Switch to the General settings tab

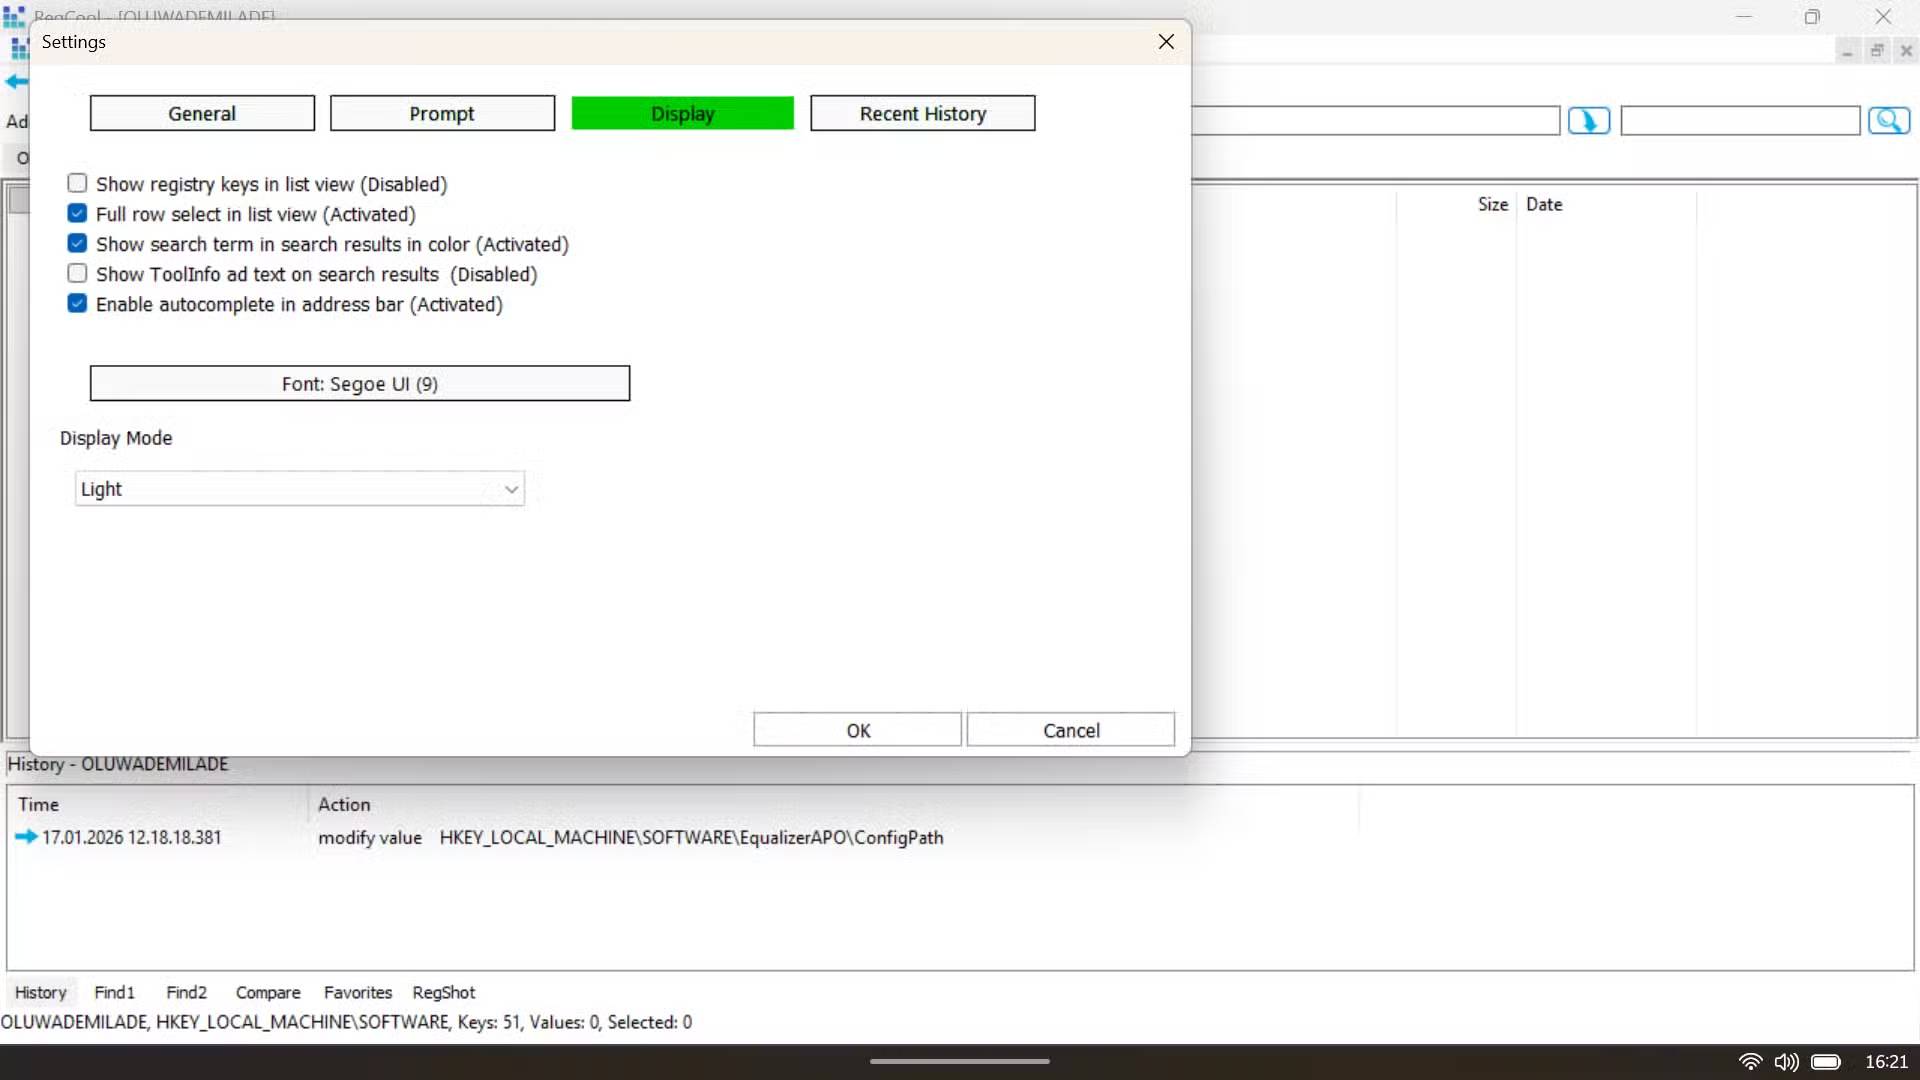[202, 114]
